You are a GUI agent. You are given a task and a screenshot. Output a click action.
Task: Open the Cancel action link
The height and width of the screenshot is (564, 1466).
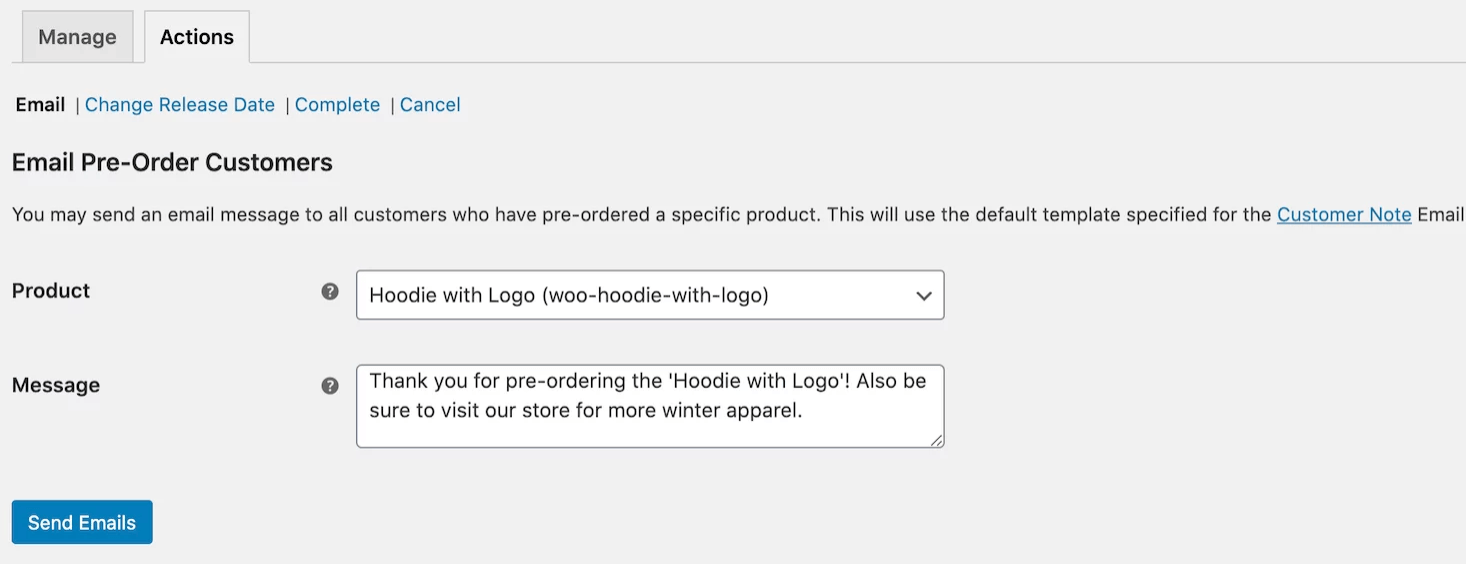(x=430, y=105)
